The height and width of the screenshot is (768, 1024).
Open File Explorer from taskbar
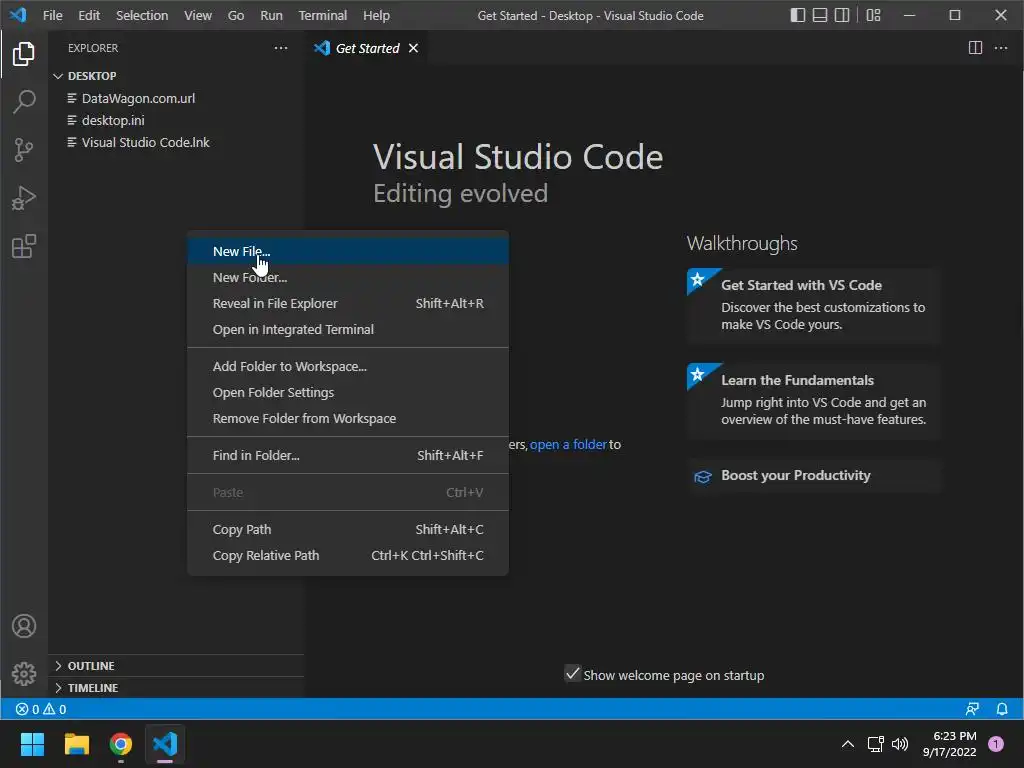pyautogui.click(x=76, y=744)
